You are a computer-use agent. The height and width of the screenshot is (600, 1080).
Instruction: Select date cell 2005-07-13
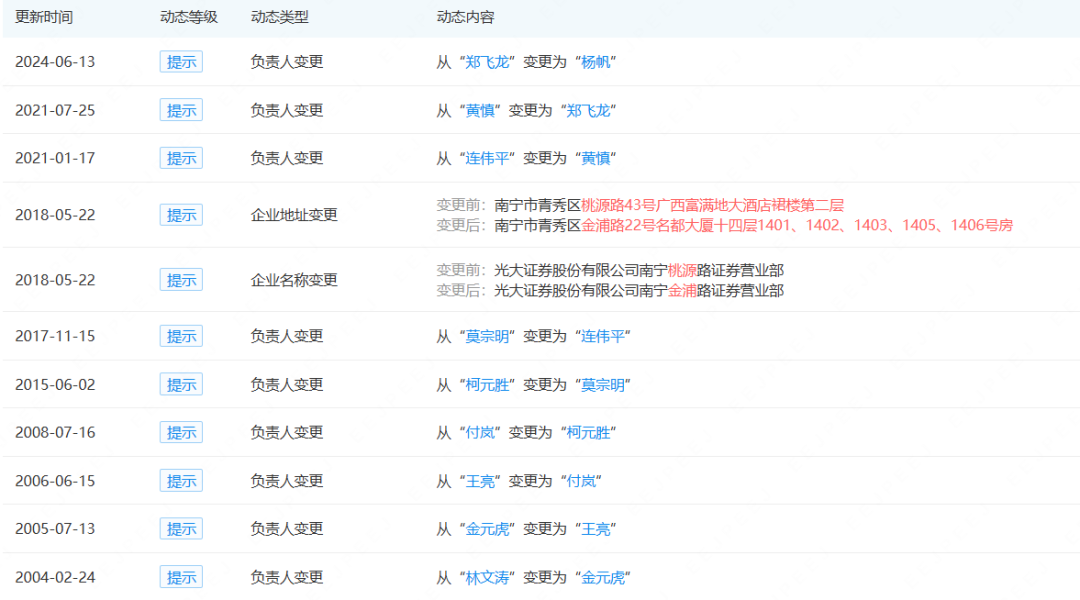click(x=55, y=529)
